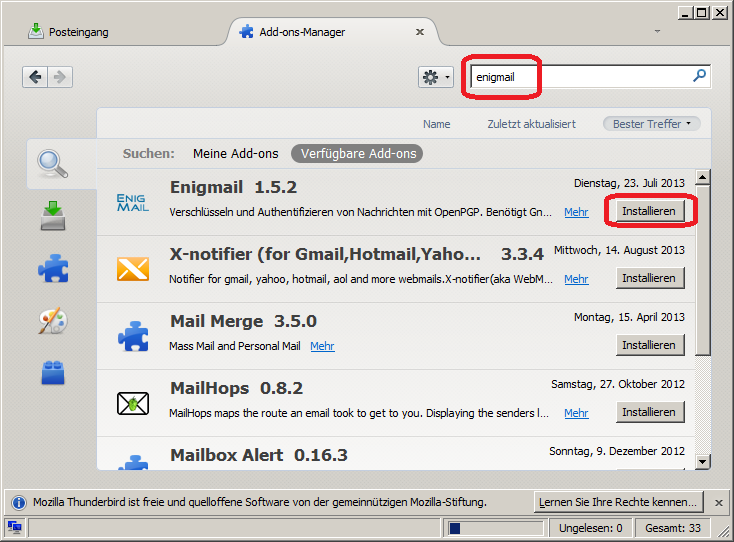
Task: Select the 'Verfügbare Add-ons' search filter
Action: (x=357, y=154)
